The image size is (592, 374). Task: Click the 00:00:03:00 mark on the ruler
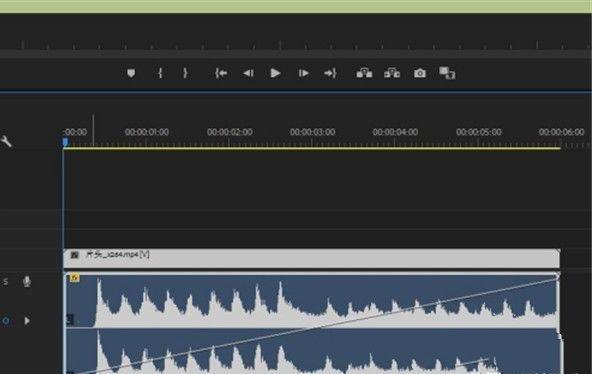click(312, 132)
